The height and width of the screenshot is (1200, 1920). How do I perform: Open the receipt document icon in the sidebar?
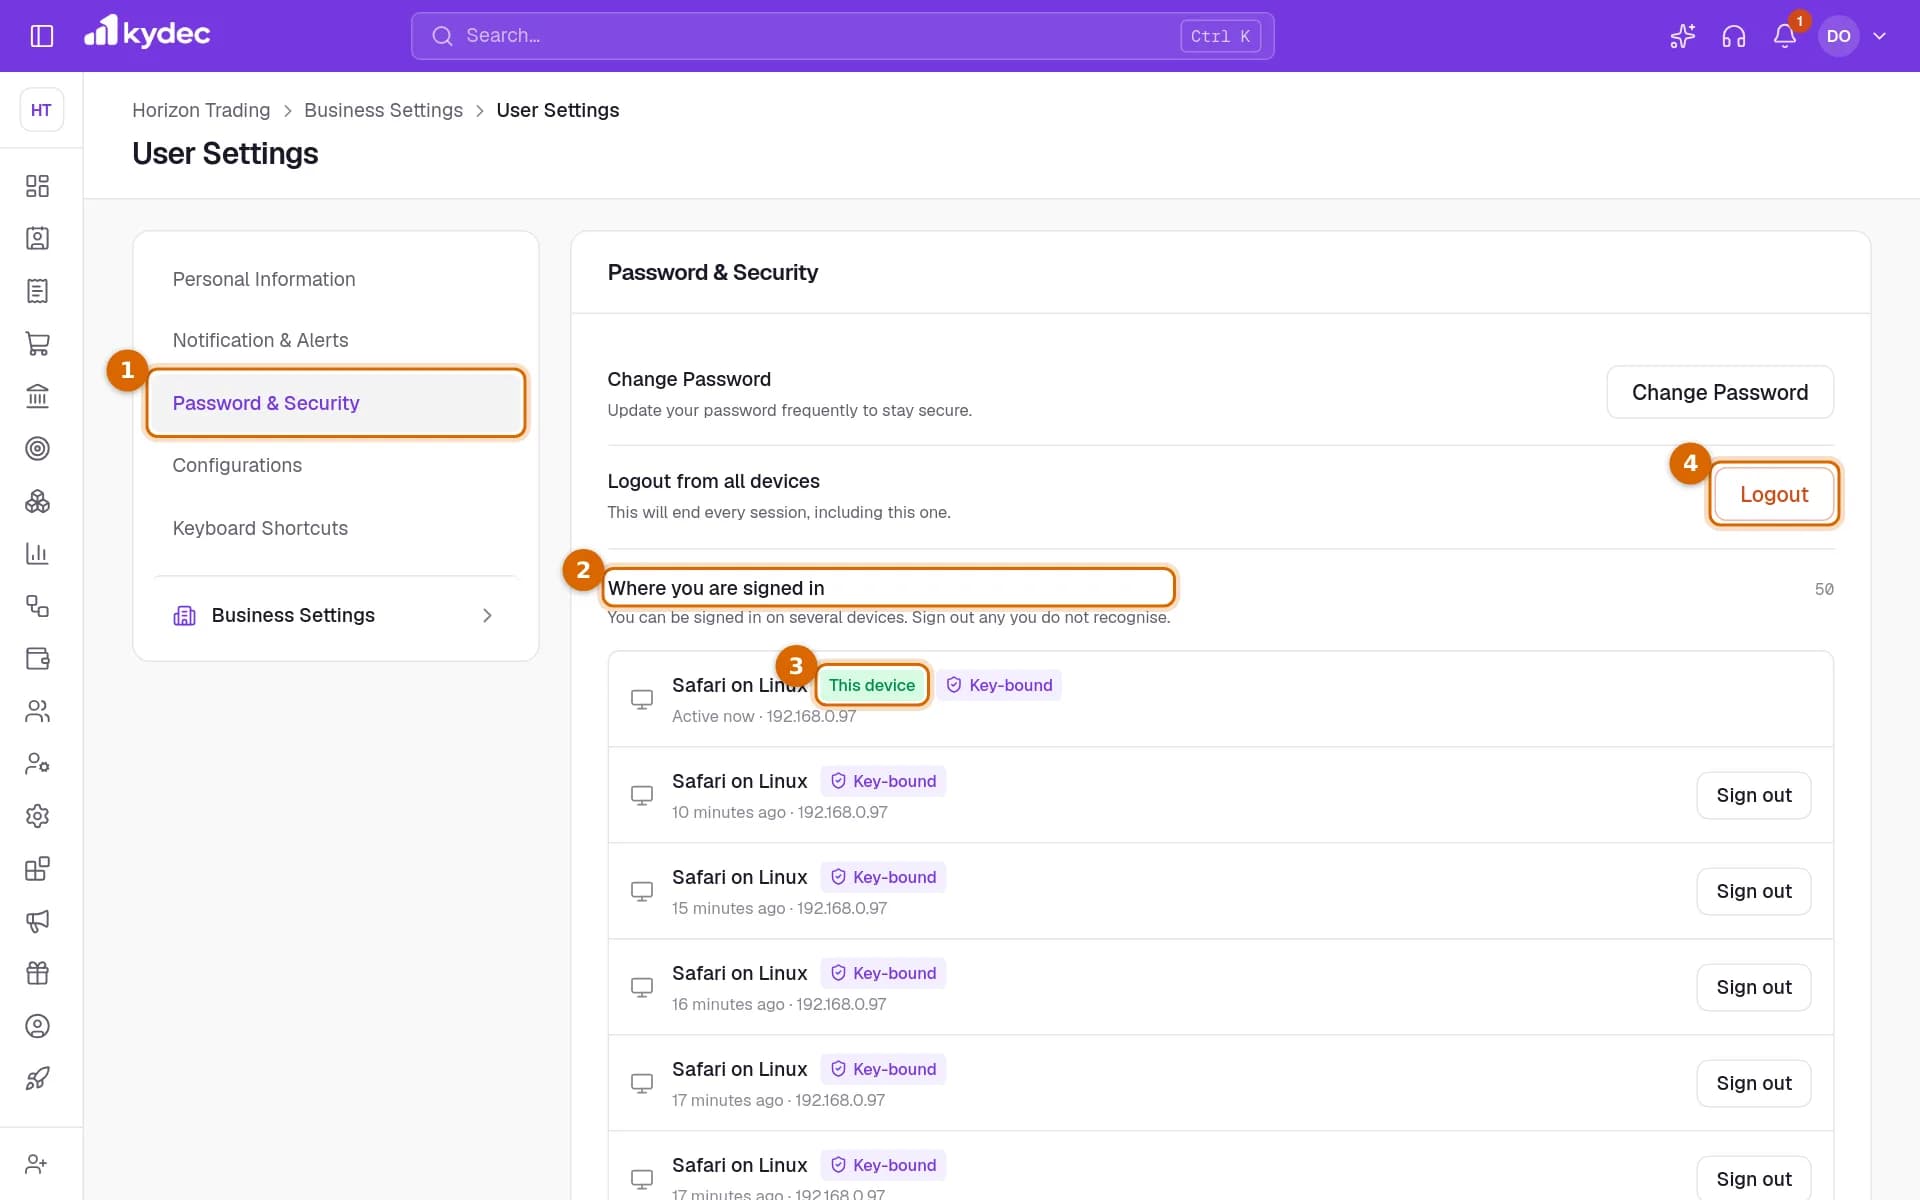click(x=37, y=291)
